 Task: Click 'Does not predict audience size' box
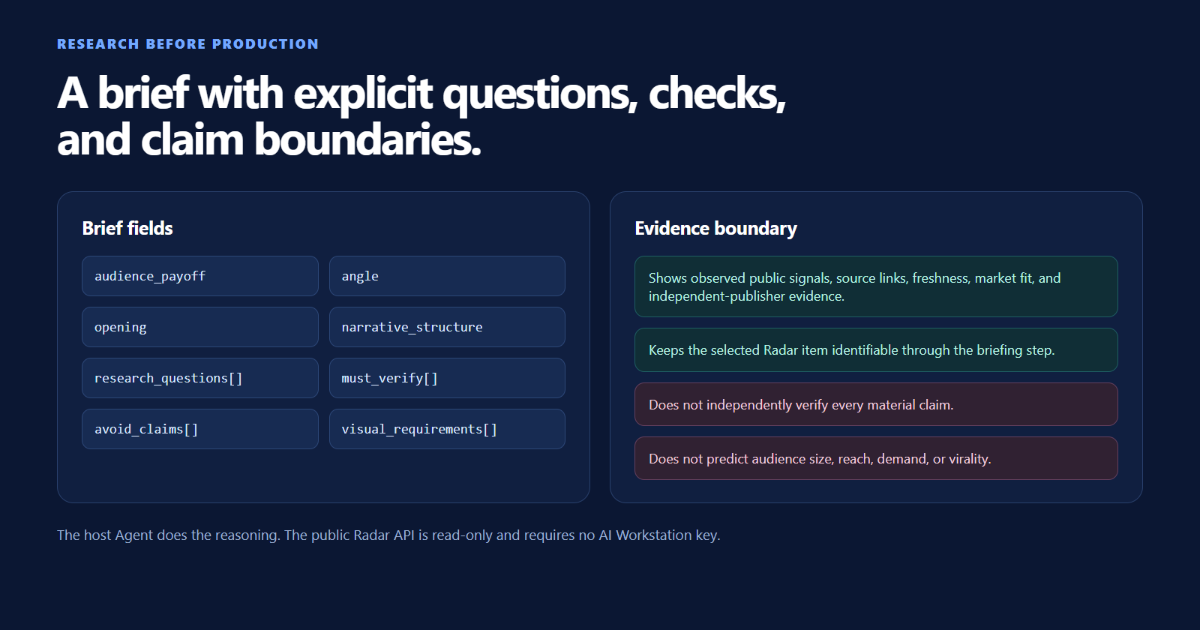coord(876,458)
